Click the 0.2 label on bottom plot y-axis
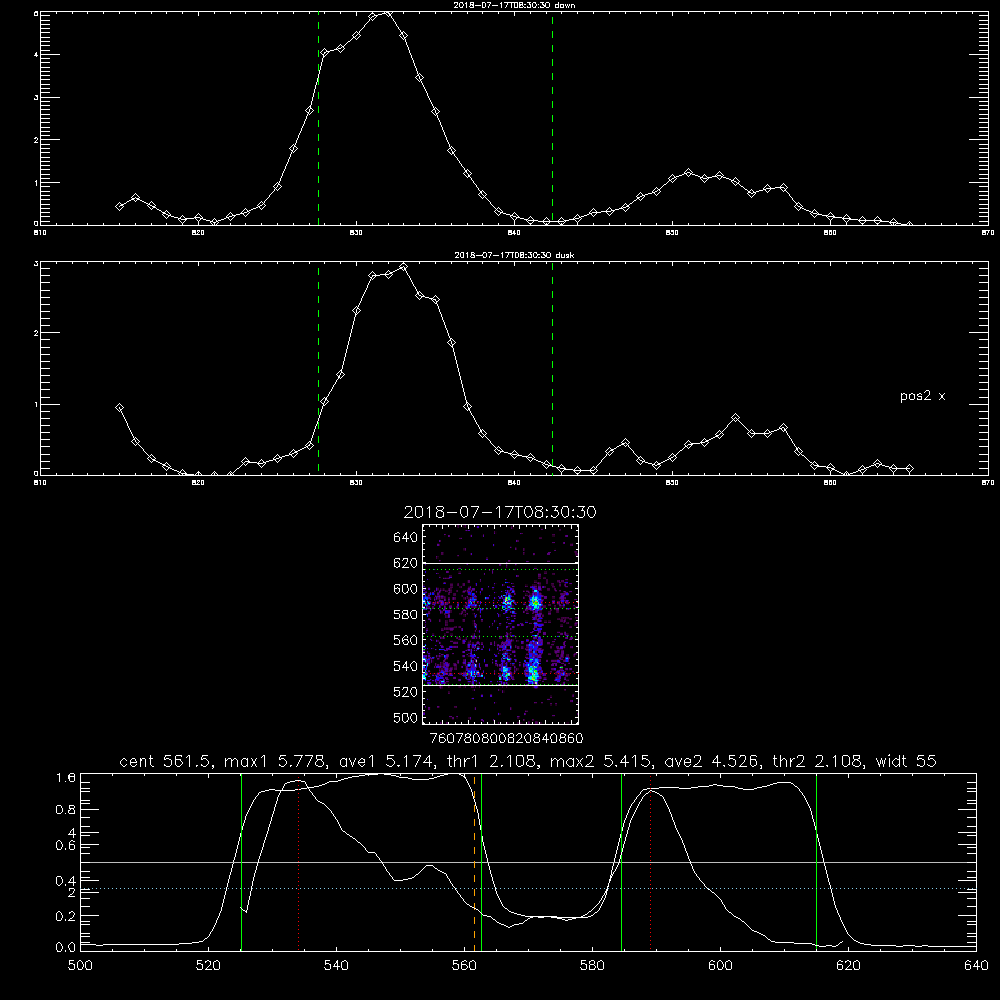1000x1000 pixels. 66,916
